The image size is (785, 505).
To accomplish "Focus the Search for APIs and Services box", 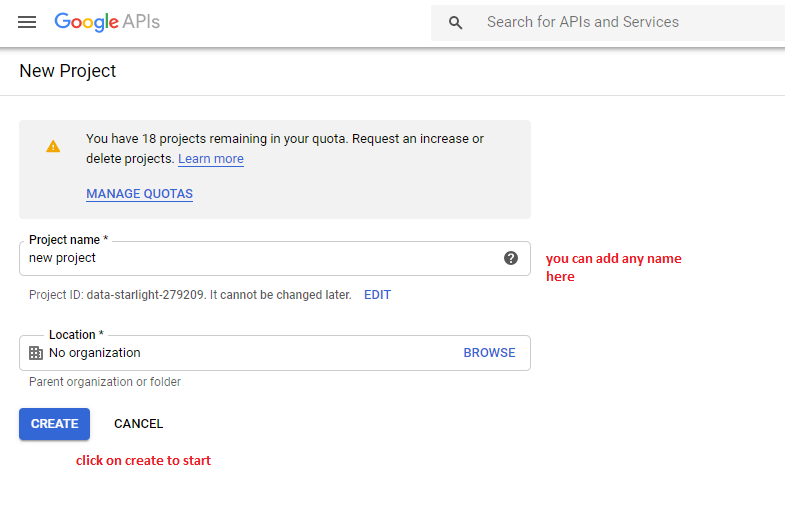I will (608, 23).
